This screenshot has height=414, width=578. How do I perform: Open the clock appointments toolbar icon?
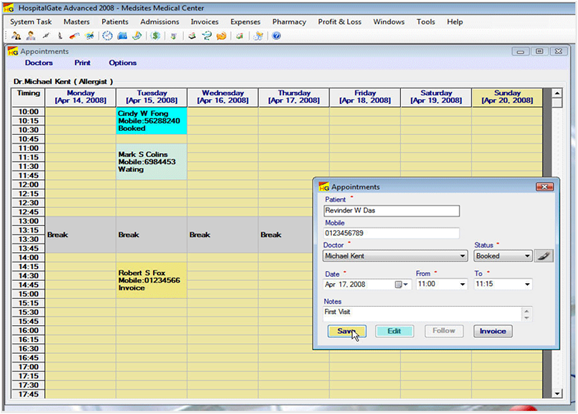tap(107, 36)
